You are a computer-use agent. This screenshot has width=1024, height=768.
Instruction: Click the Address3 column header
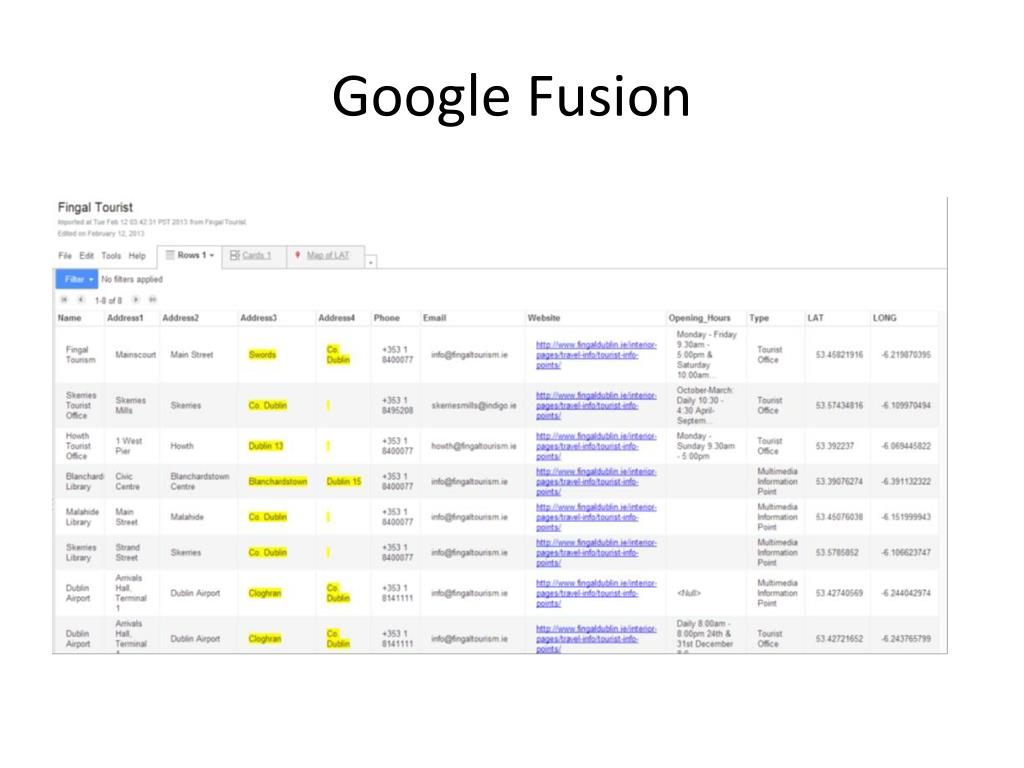[259, 318]
